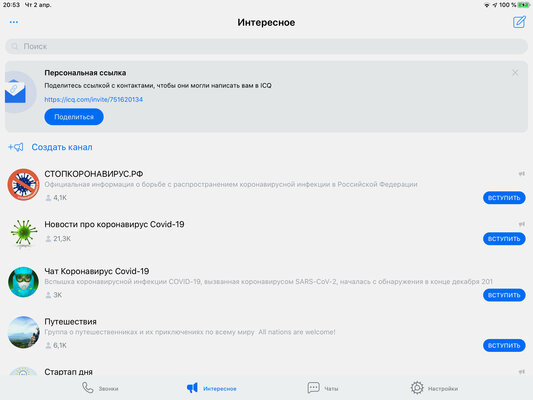Read the Группа о путешественниках description
The height and width of the screenshot is (400, 533).
(x=190, y=332)
